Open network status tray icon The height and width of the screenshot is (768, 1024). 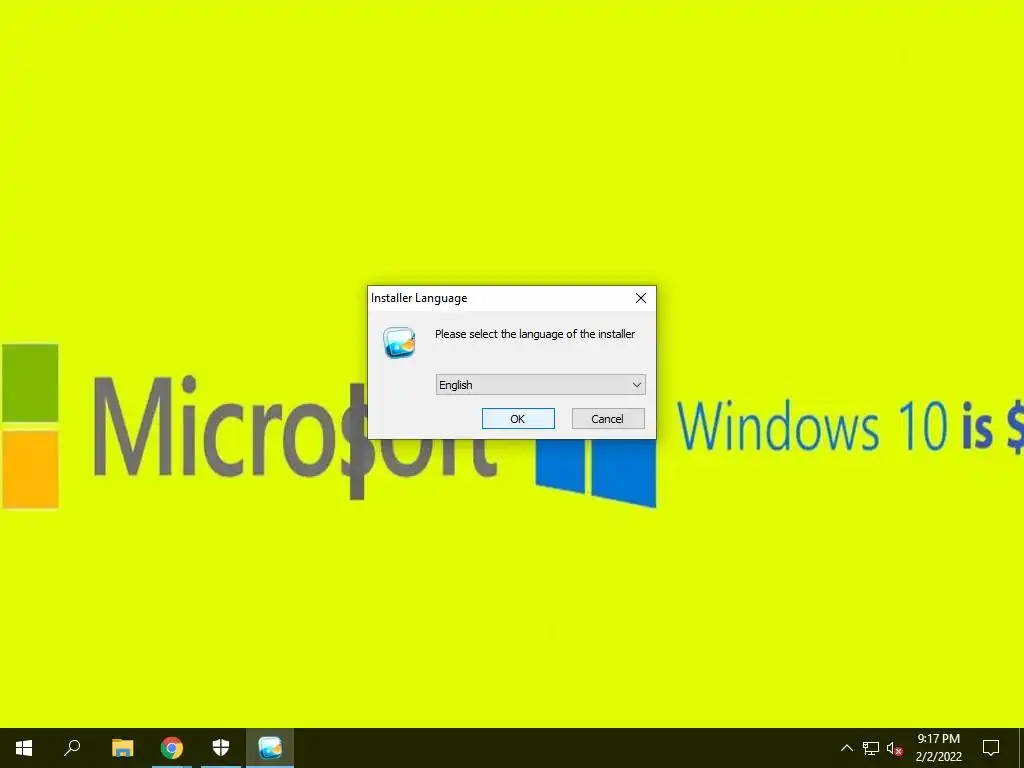[x=871, y=748]
